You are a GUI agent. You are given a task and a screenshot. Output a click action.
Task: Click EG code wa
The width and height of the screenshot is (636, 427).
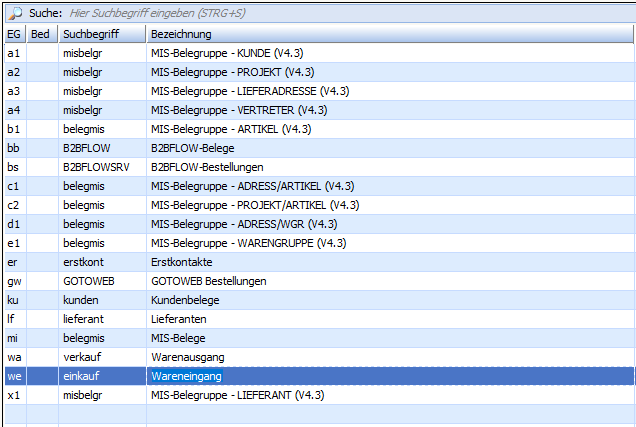click(14, 357)
